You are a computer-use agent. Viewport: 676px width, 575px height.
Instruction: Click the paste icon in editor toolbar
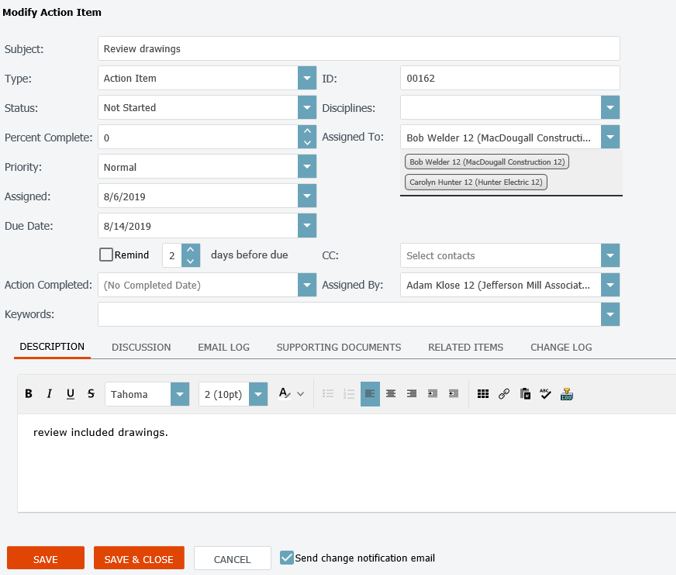click(525, 394)
